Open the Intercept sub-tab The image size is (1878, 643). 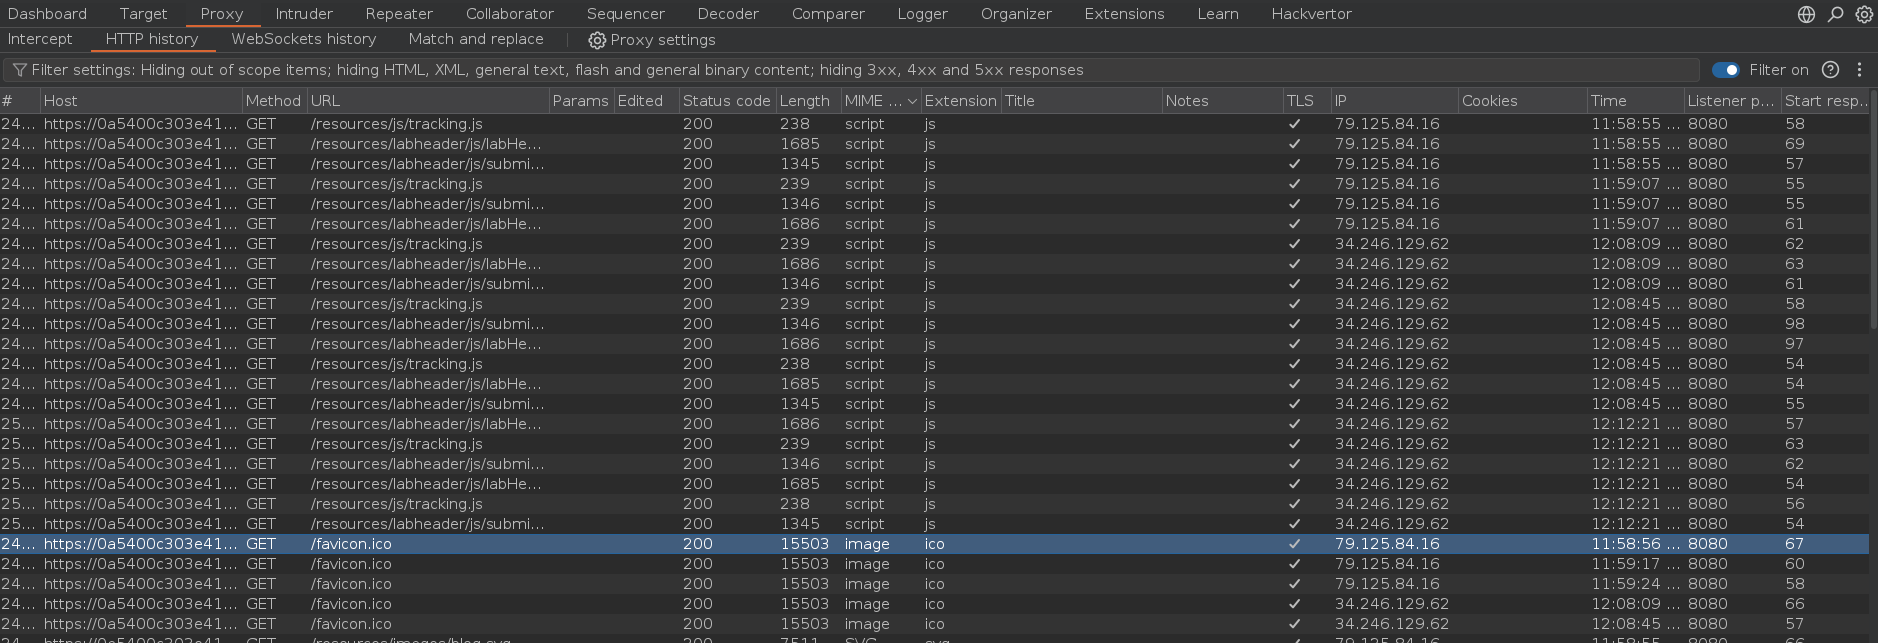[40, 39]
